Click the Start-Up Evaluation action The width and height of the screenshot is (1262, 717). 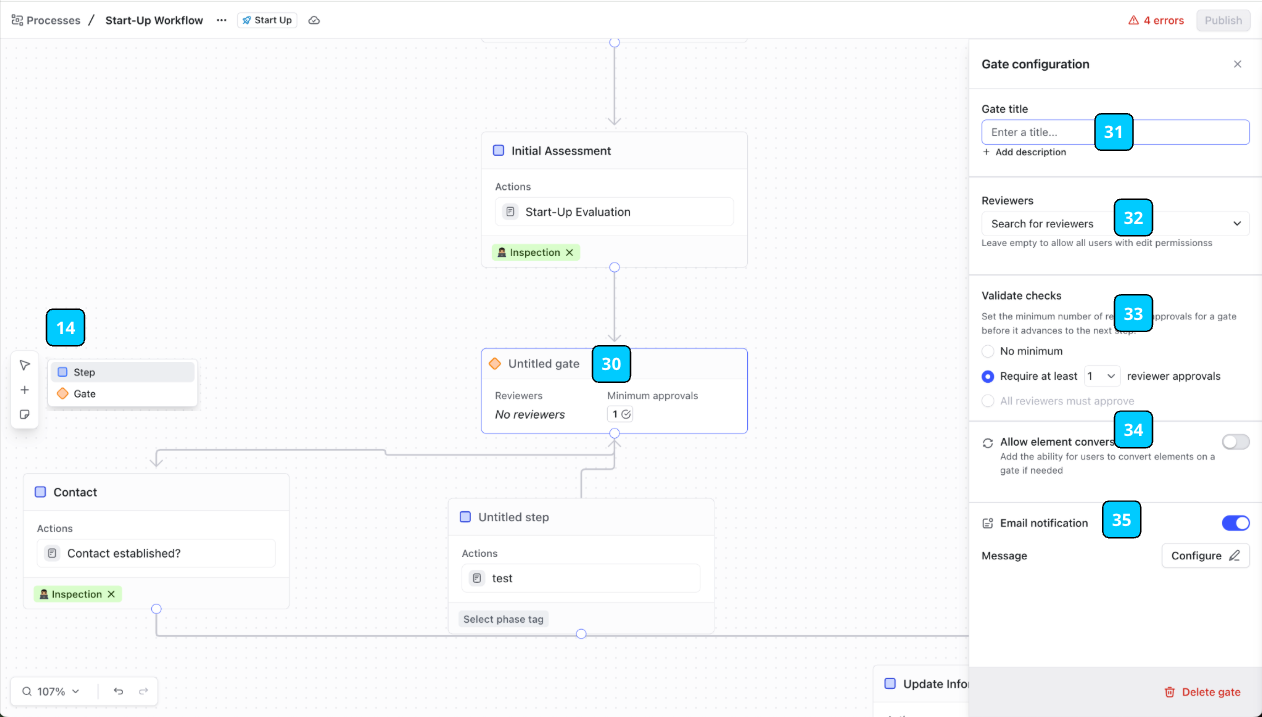[614, 212]
